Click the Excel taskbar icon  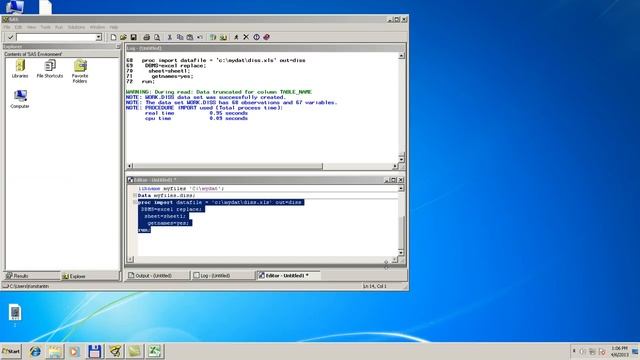(154, 351)
